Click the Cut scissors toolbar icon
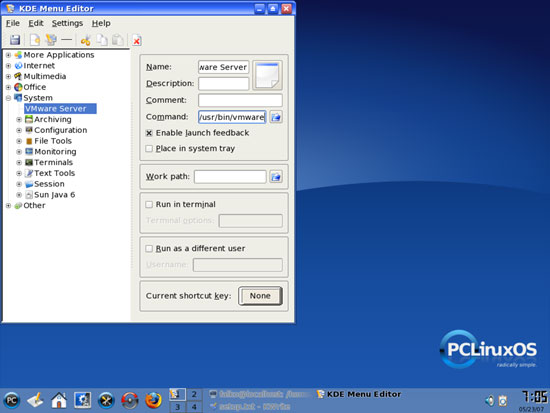 pyautogui.click(x=85, y=40)
